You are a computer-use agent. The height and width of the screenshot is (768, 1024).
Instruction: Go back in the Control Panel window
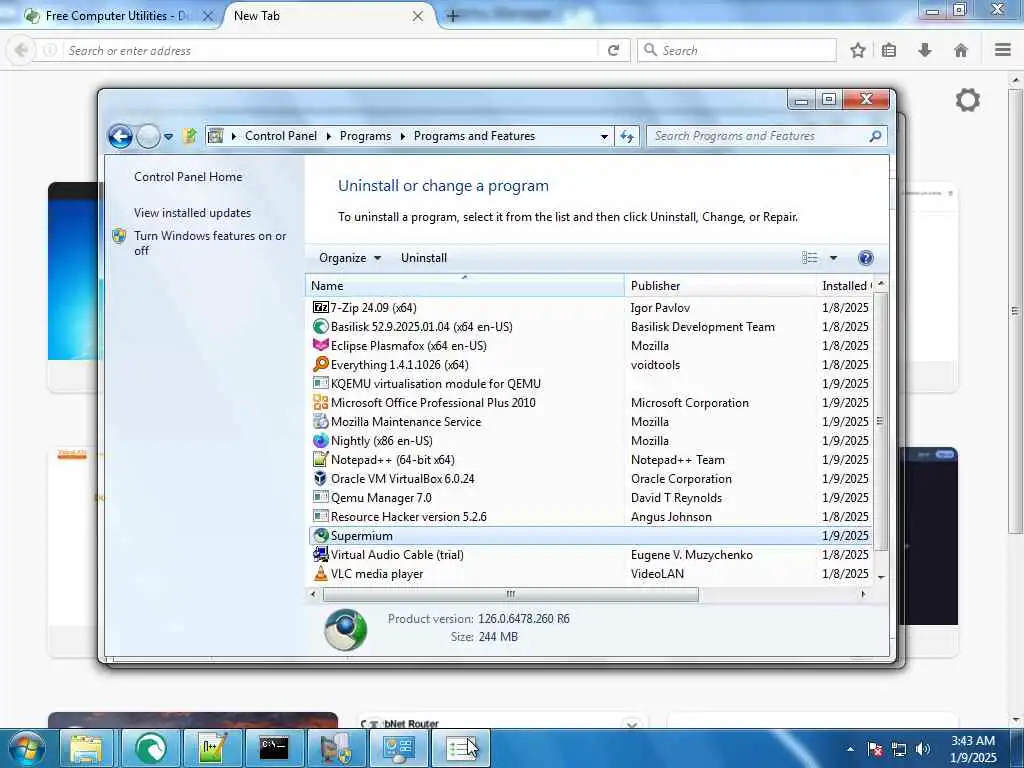121,136
